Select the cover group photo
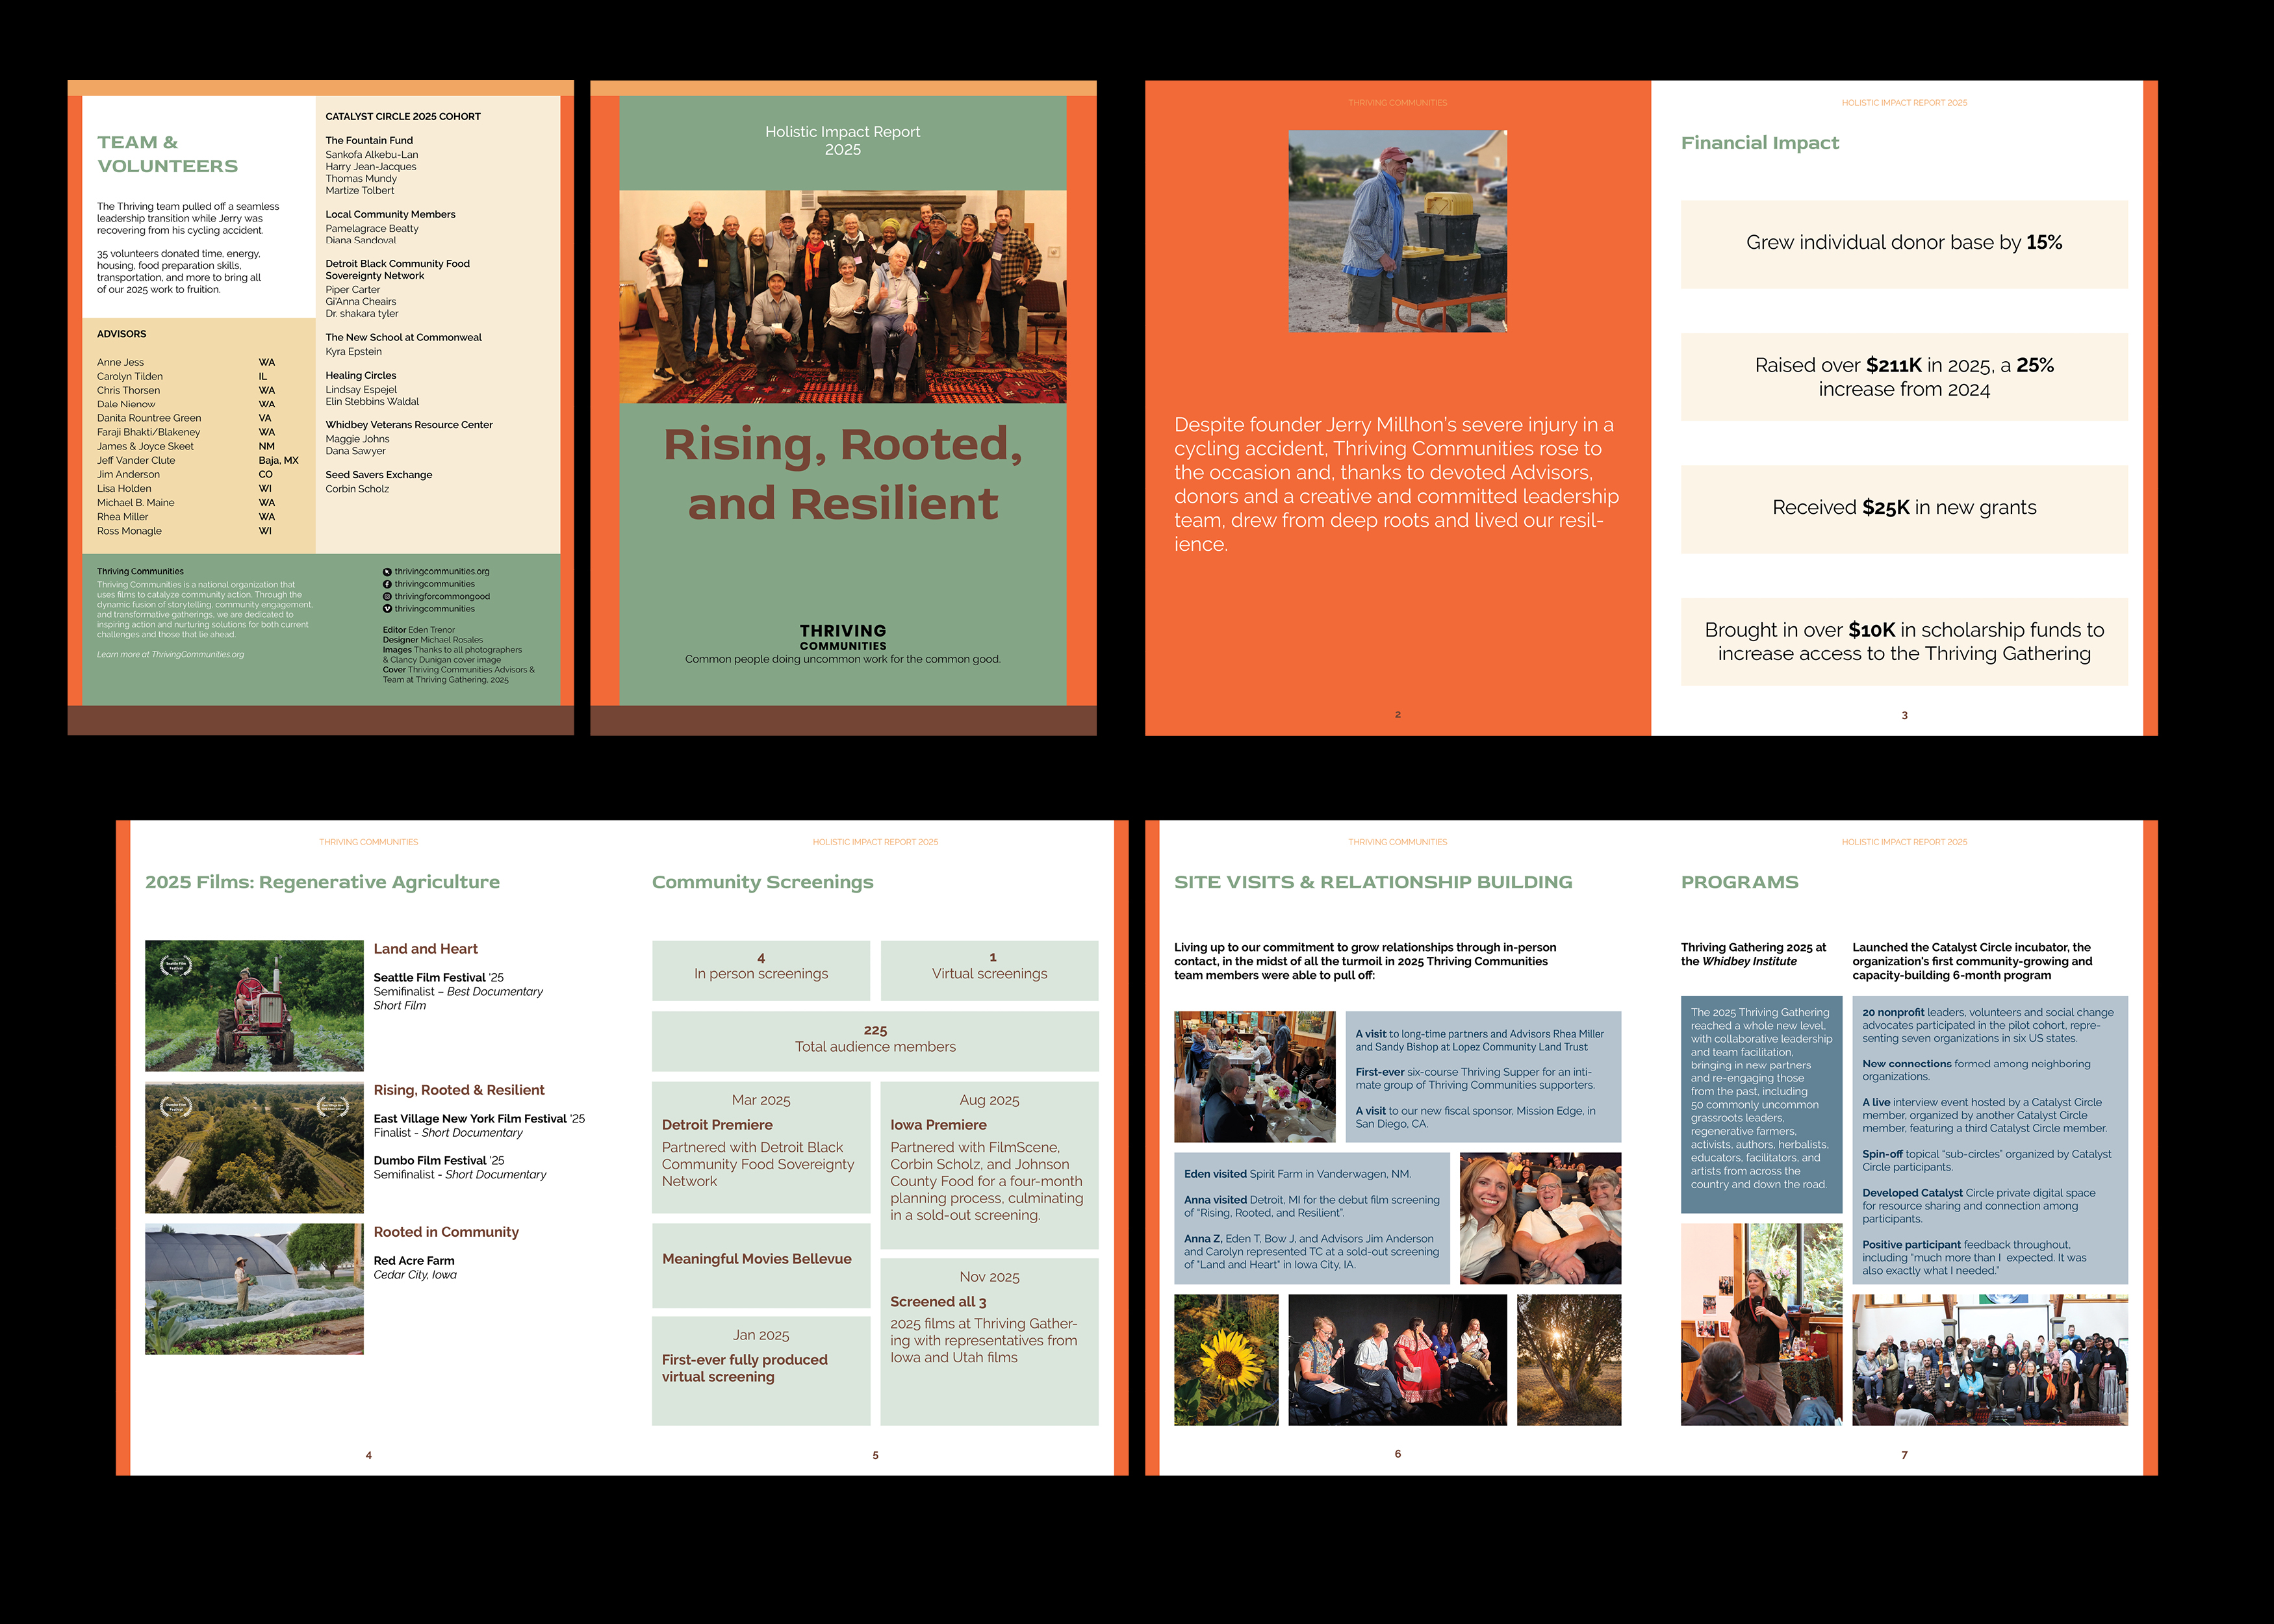The image size is (2274, 1624). (x=842, y=297)
